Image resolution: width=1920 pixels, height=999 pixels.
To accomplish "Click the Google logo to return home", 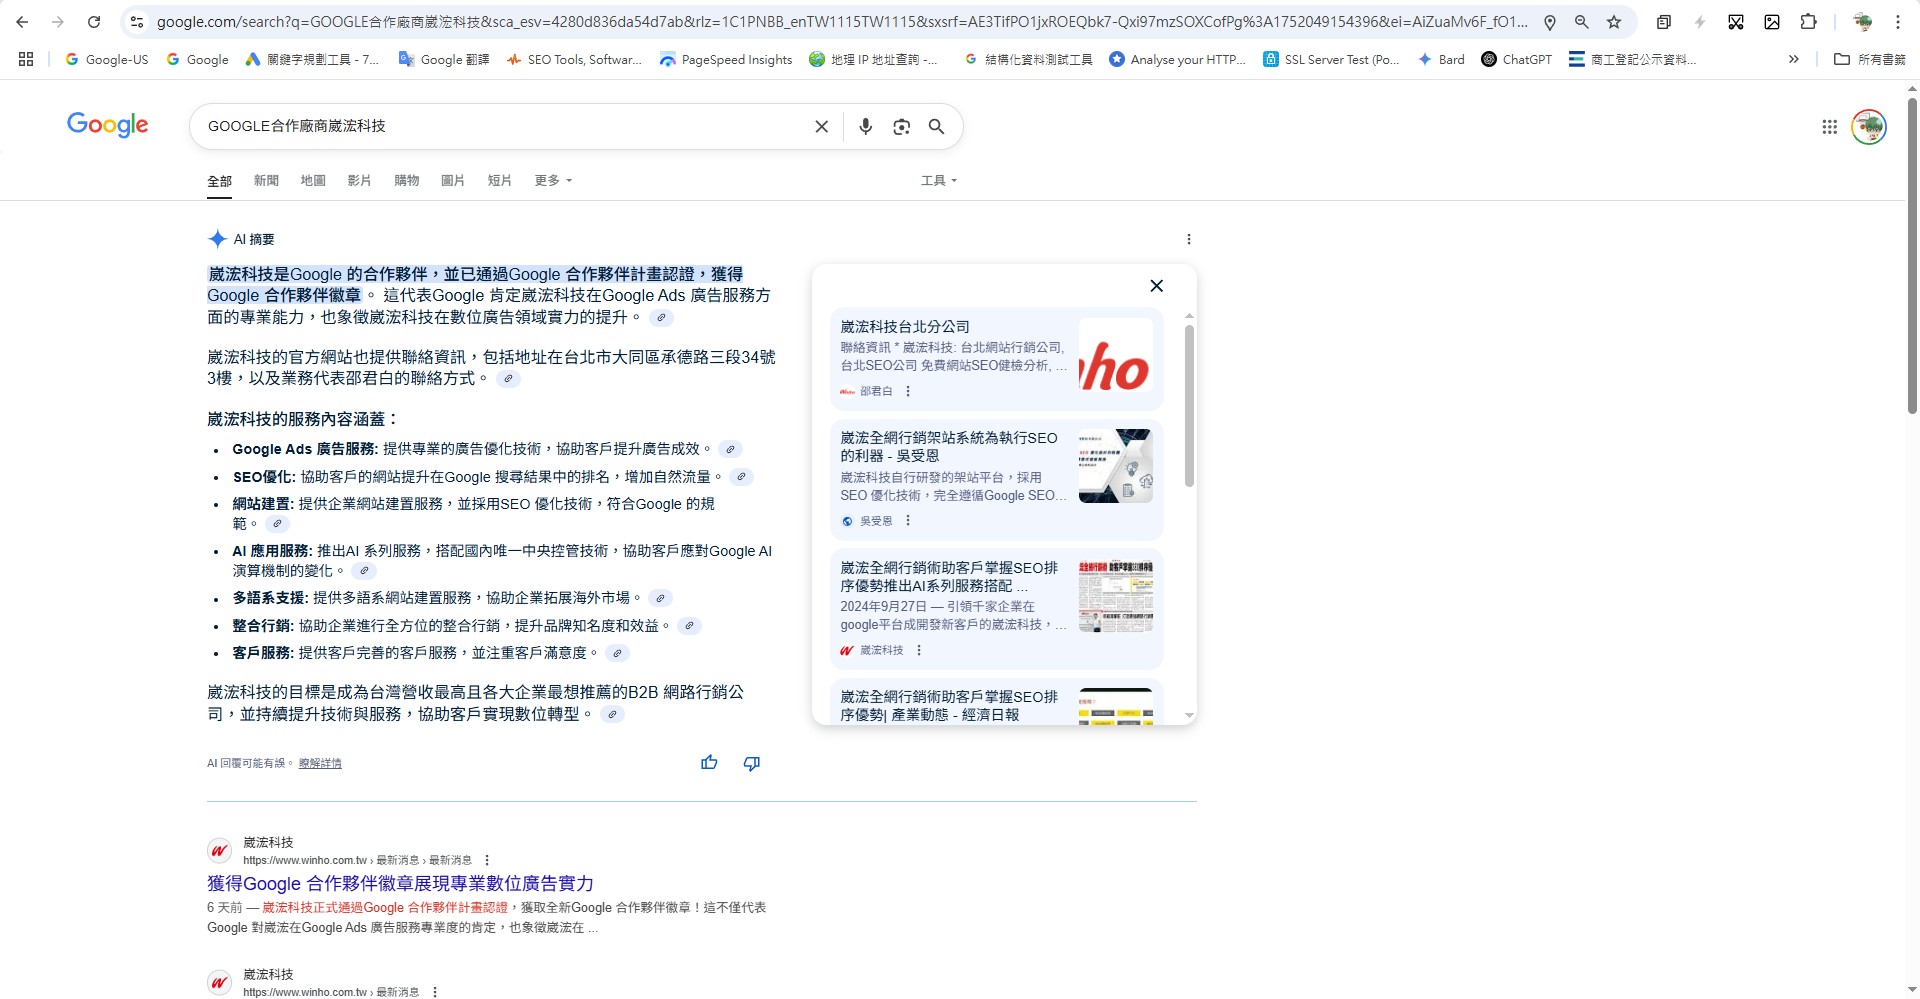I will 107,125.
